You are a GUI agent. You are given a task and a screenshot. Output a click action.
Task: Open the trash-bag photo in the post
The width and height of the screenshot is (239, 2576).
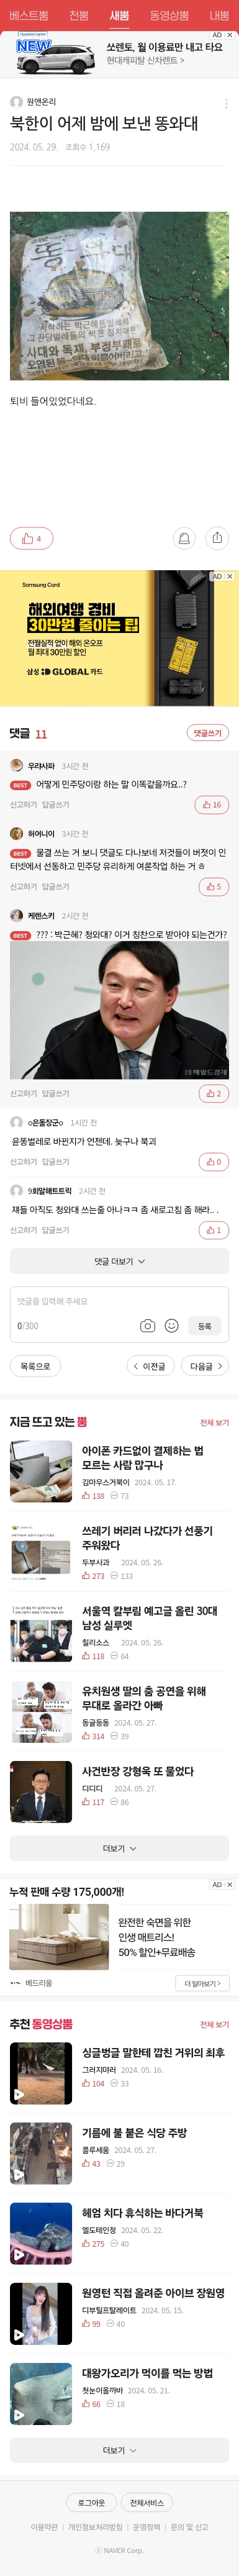tap(119, 295)
